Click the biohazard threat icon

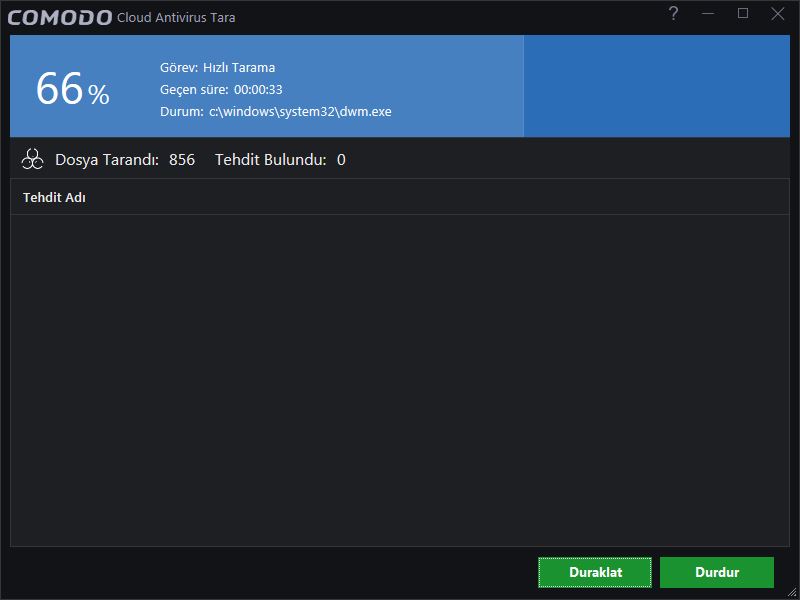tap(33, 159)
